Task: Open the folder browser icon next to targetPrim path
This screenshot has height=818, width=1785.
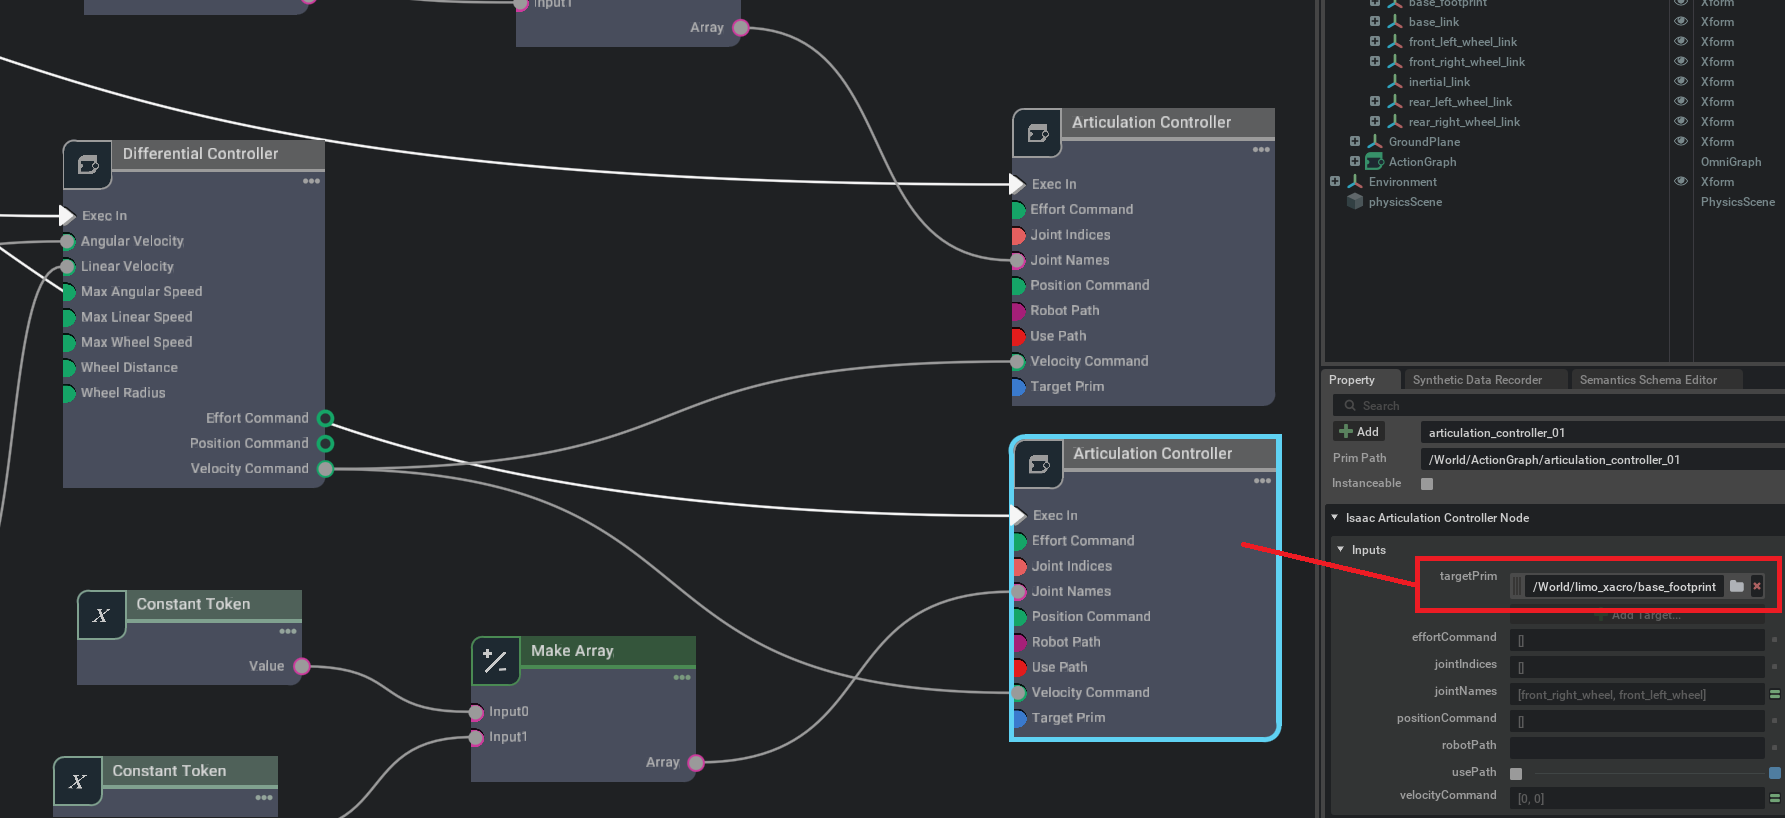Action: tap(1737, 586)
